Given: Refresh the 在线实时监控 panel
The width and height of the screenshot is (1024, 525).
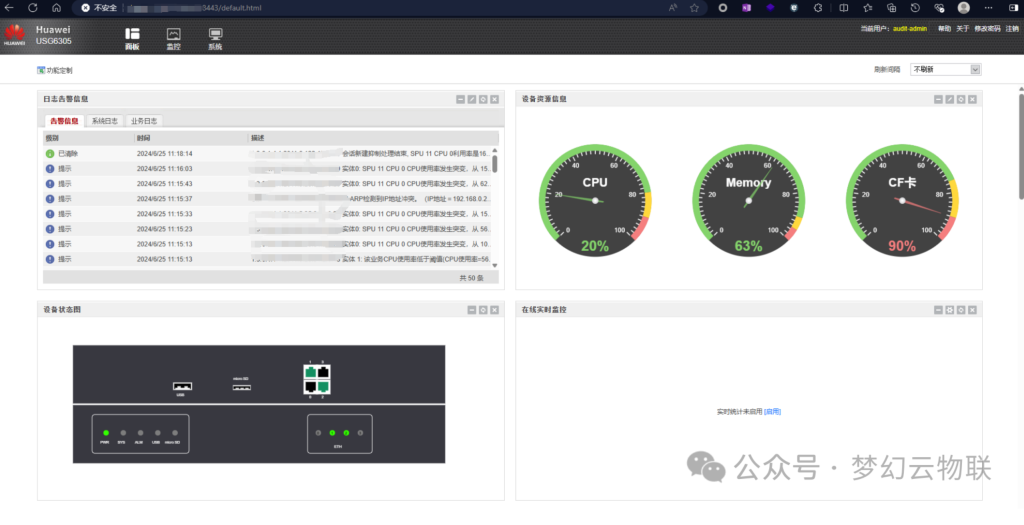Looking at the screenshot, I should (x=961, y=310).
